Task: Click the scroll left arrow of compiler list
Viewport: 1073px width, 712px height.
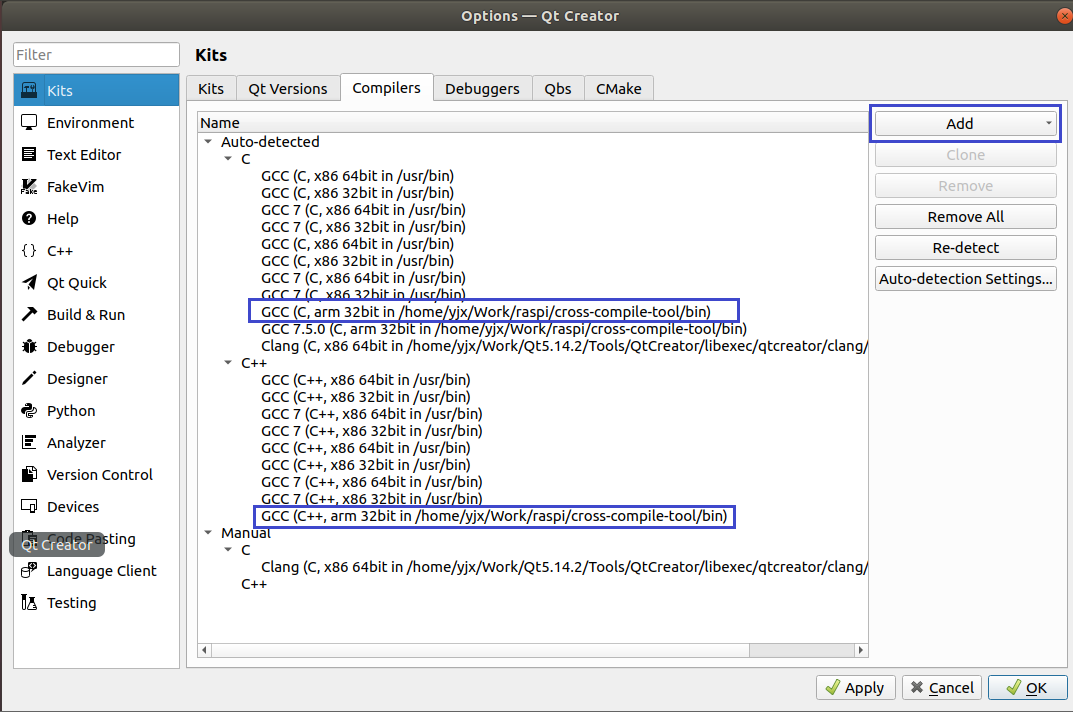Action: 205,650
